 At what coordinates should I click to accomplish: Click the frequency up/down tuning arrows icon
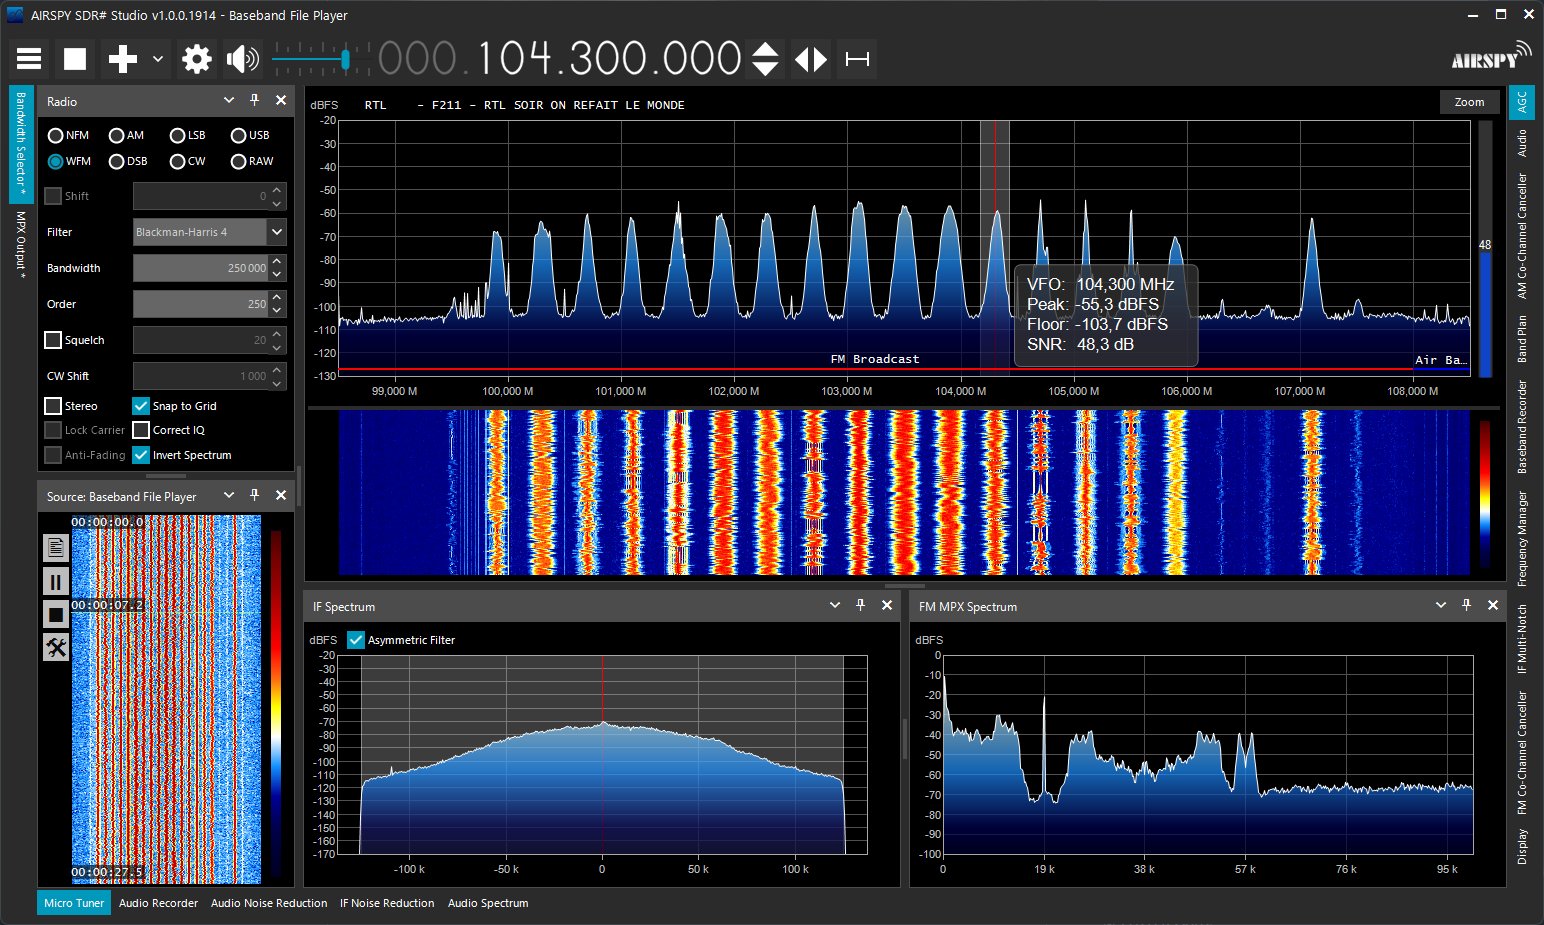(765, 59)
